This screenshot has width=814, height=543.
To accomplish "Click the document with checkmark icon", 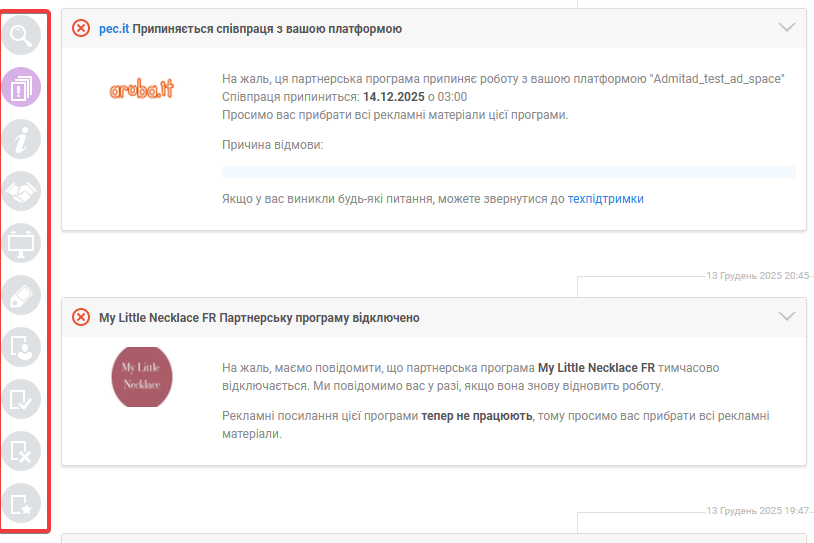I will point(22,400).
